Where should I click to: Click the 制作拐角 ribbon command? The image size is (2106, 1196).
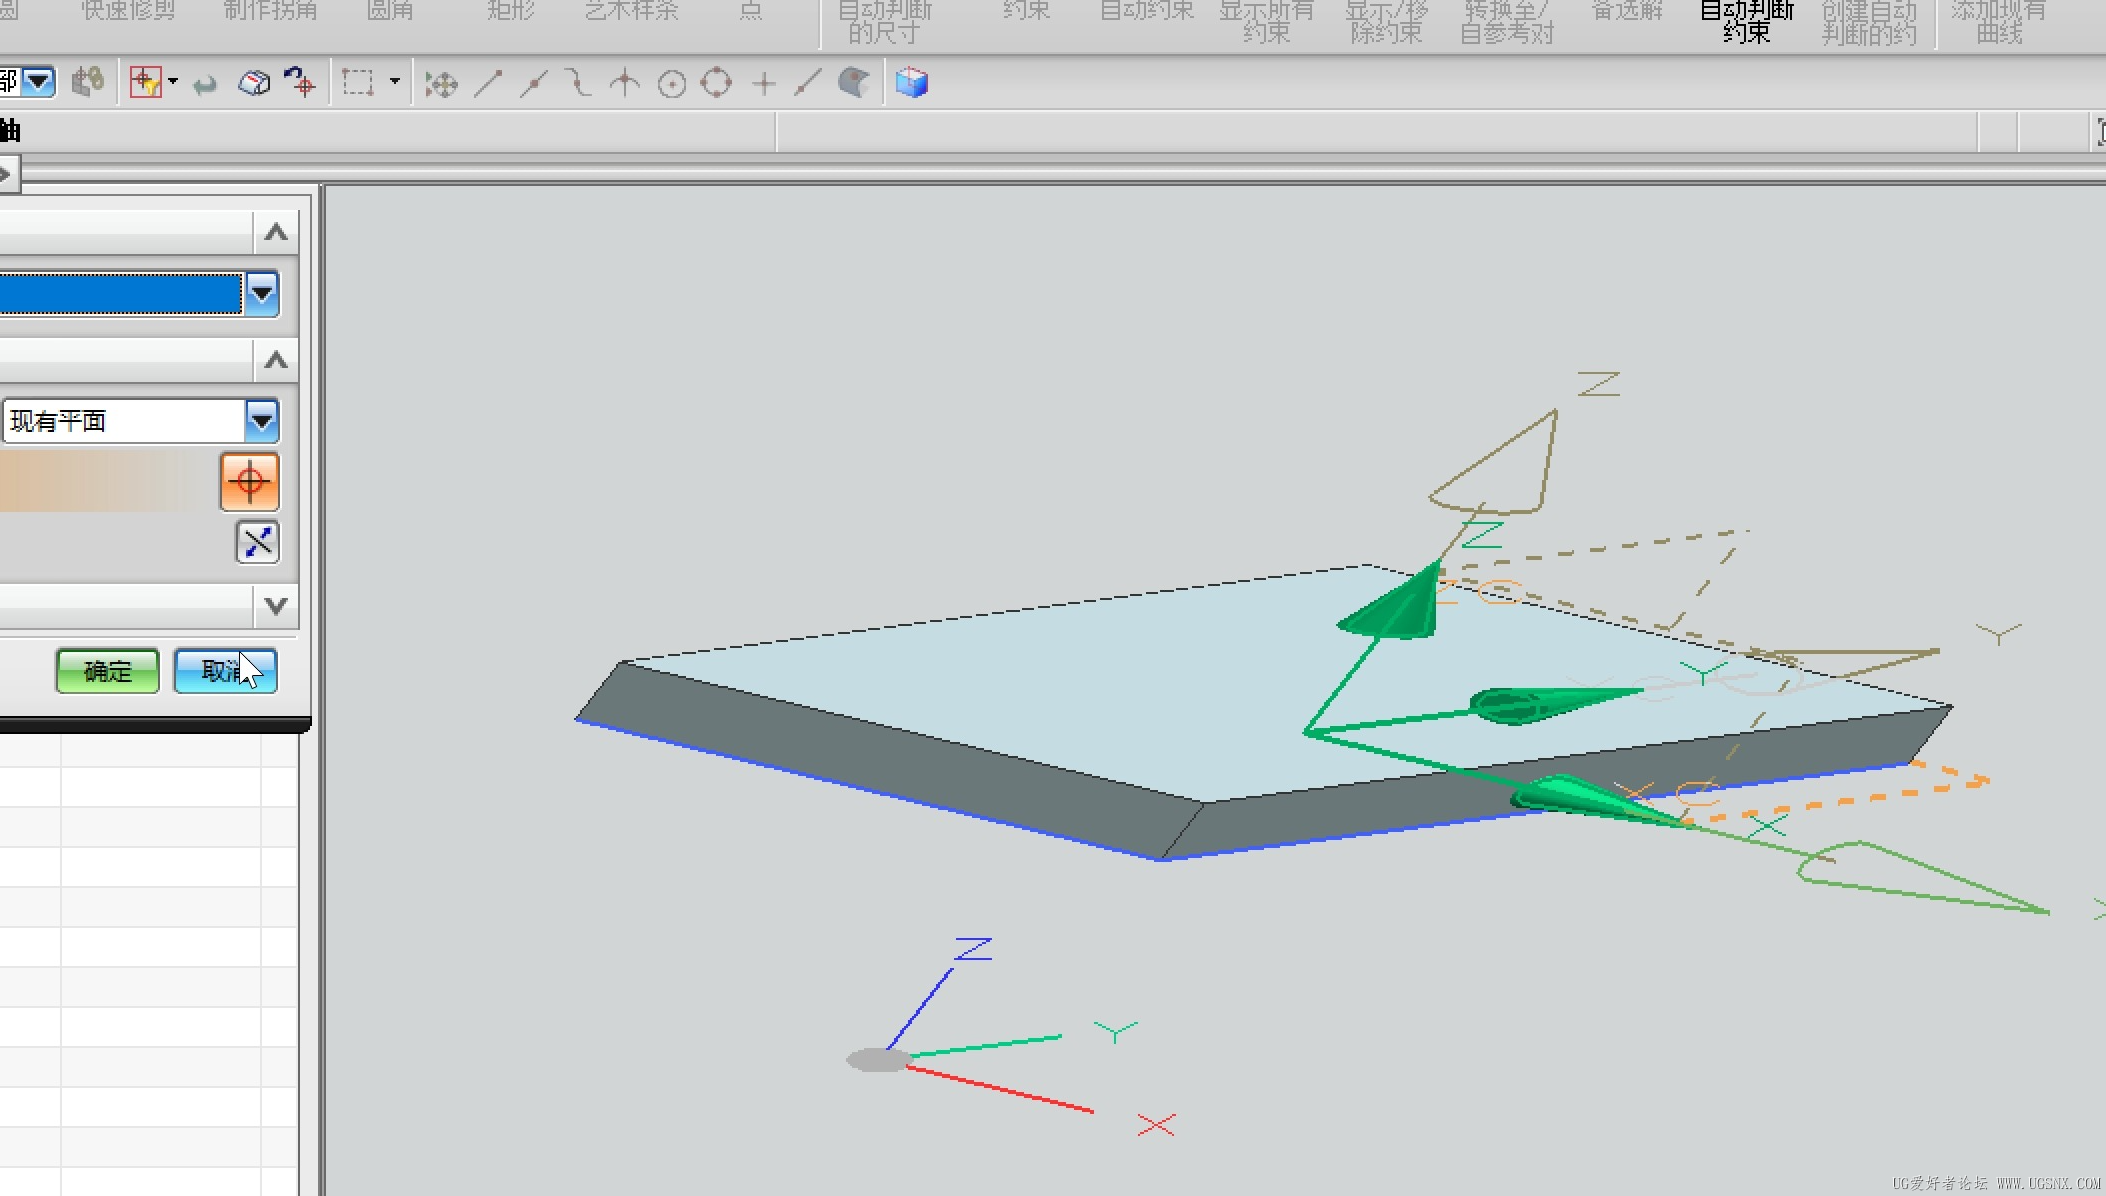pos(270,11)
